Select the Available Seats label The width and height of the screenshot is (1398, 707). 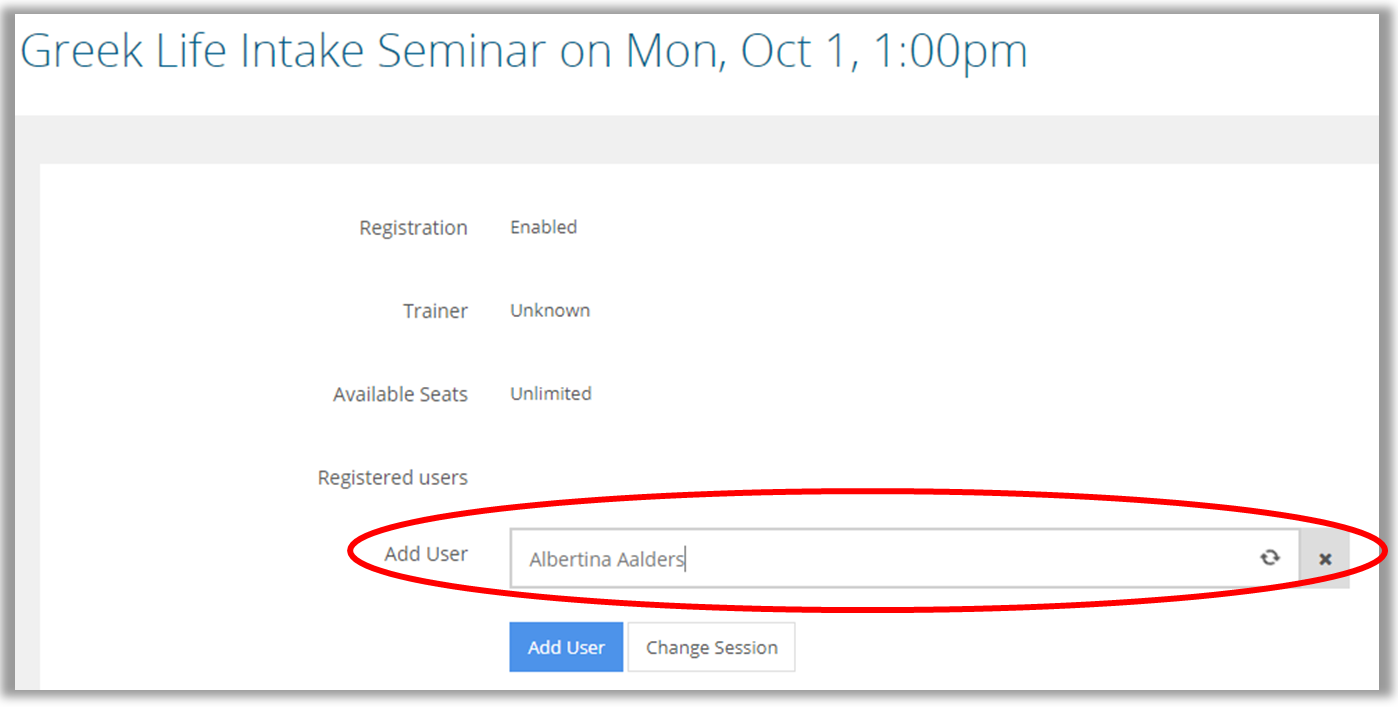click(x=400, y=394)
